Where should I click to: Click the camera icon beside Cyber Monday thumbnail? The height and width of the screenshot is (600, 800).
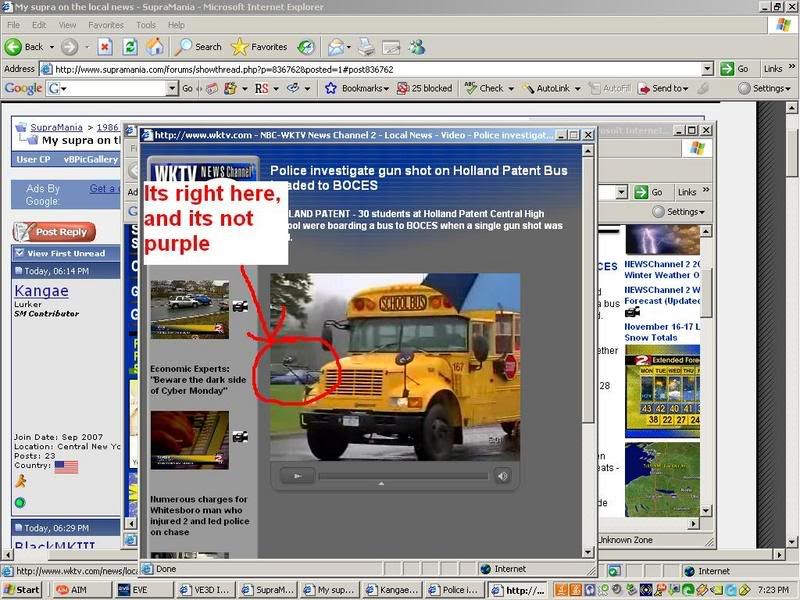(x=240, y=437)
